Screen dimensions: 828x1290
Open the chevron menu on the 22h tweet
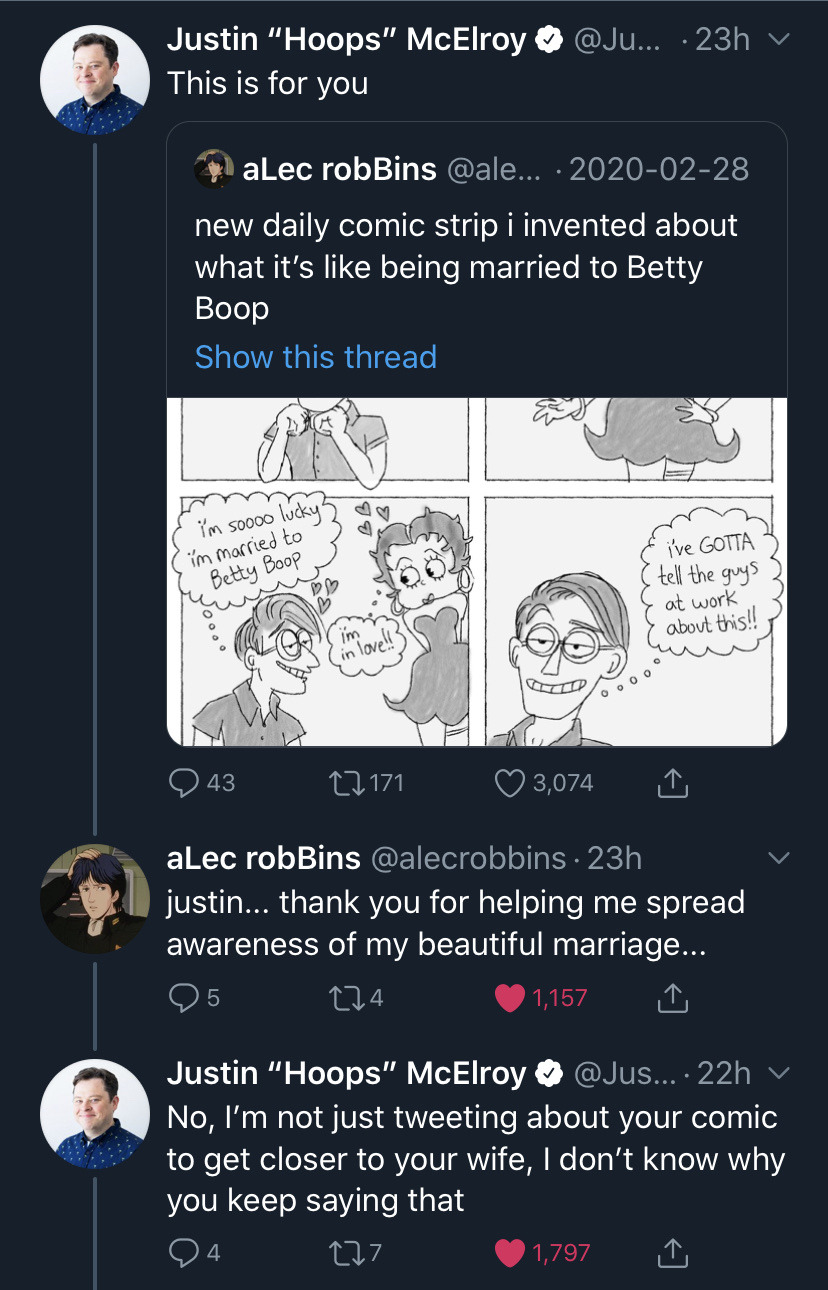pos(777,1073)
